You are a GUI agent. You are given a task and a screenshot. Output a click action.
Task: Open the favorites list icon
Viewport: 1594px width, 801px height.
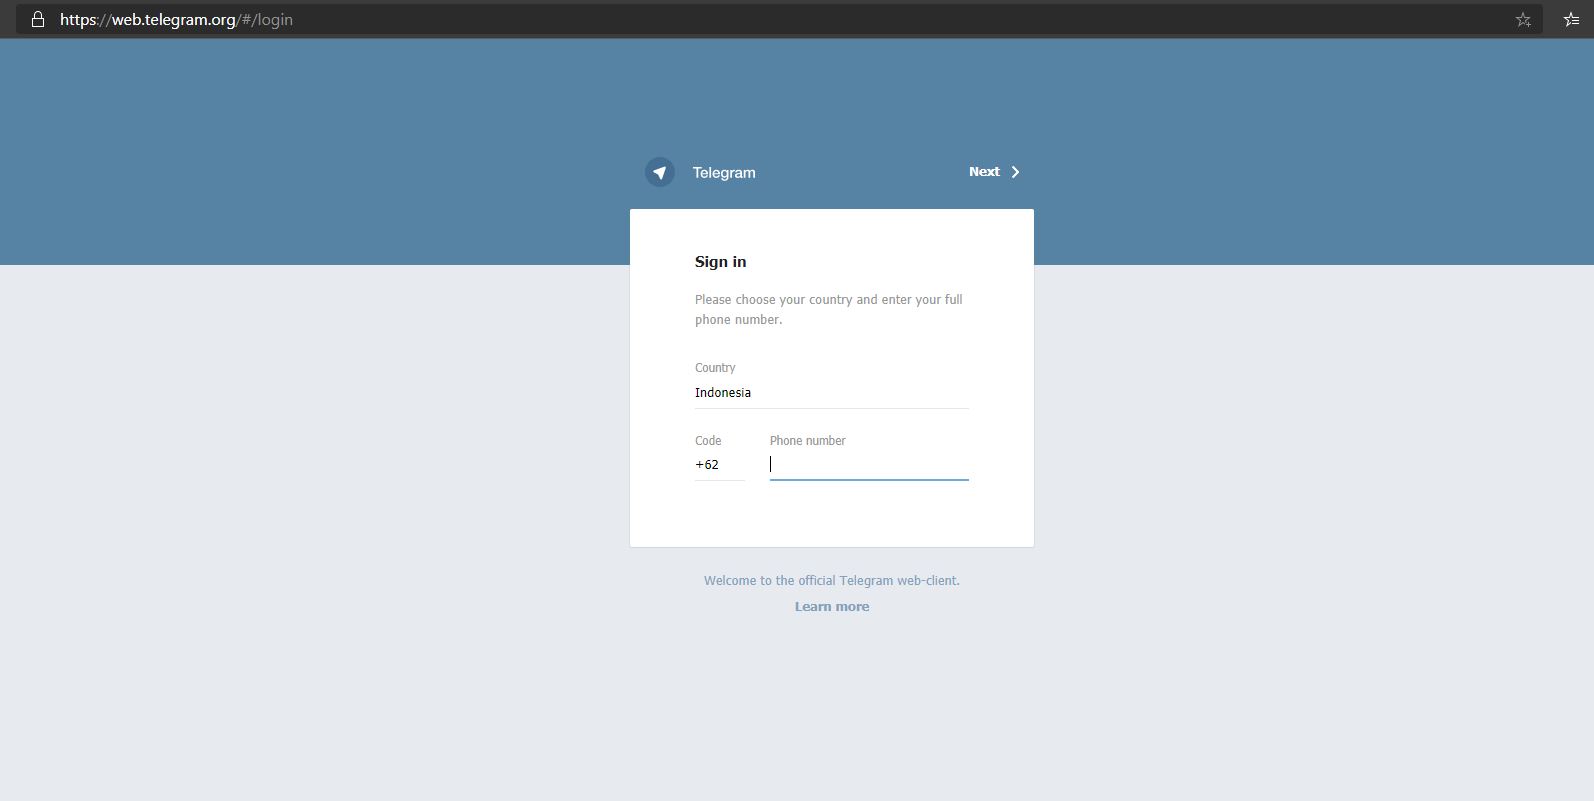click(1571, 19)
